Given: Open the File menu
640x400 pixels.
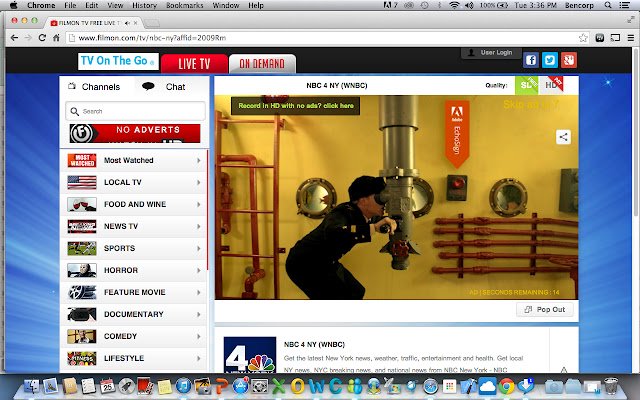Looking at the screenshot, I should [70, 5].
